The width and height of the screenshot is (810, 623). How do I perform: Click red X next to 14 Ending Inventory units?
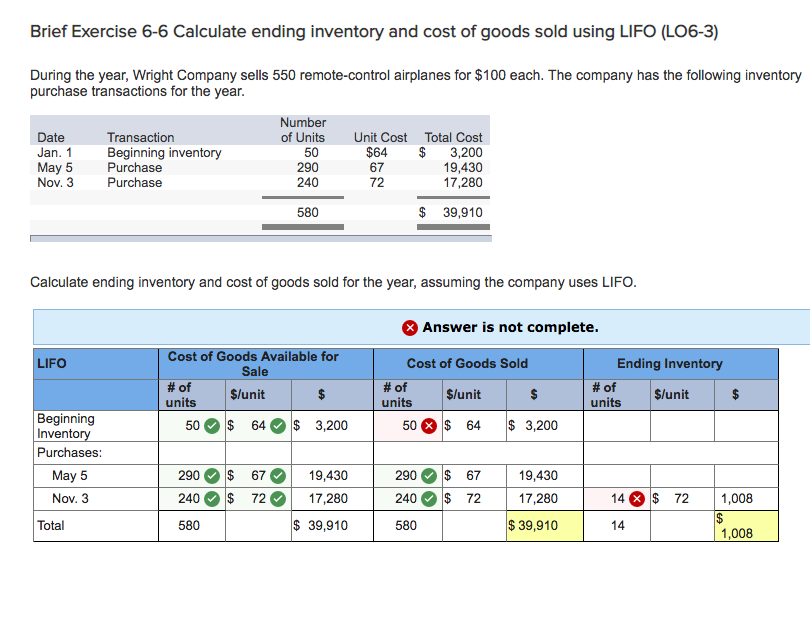coord(637,499)
